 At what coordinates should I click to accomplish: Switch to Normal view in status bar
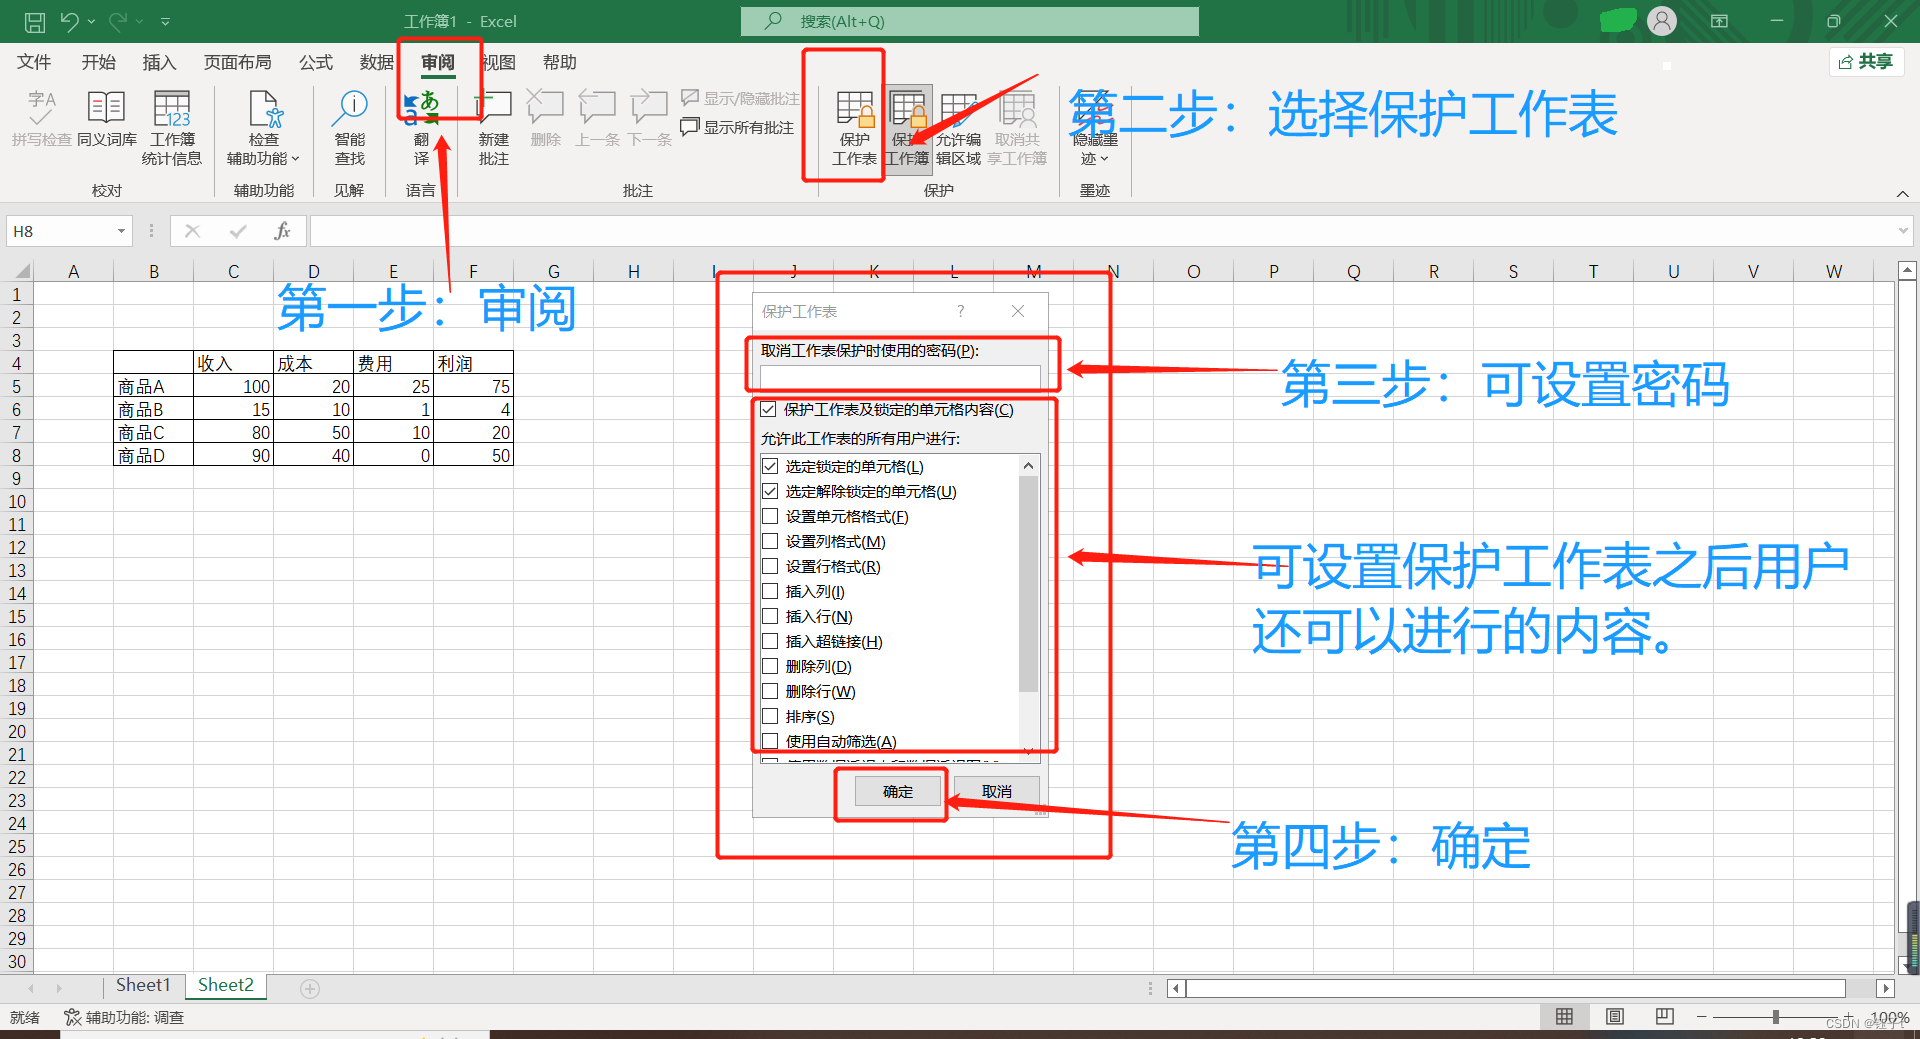[x=1565, y=1017]
